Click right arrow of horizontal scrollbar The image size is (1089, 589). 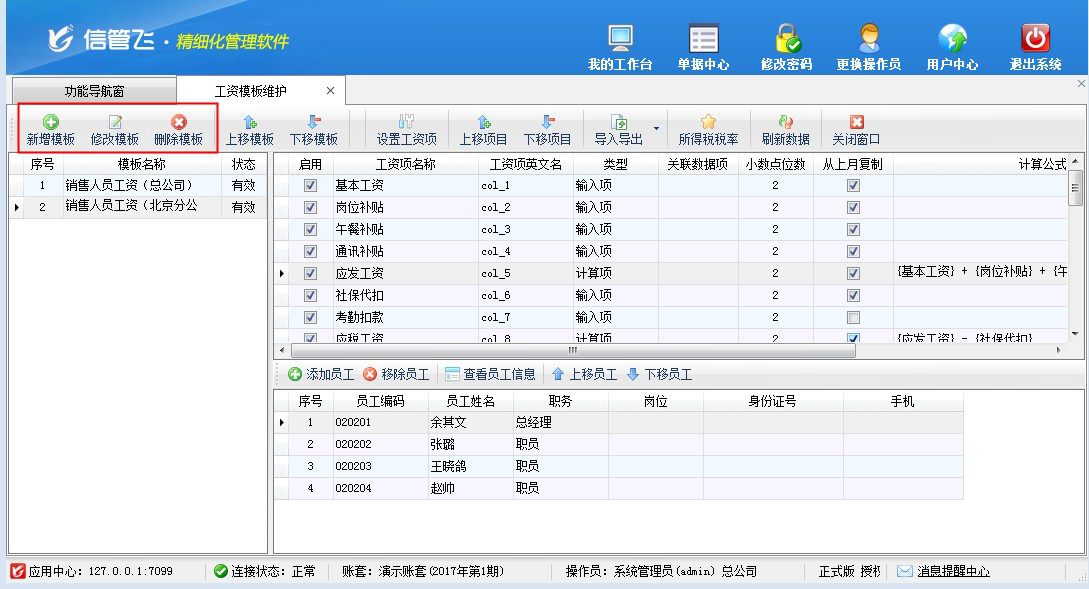[1059, 351]
